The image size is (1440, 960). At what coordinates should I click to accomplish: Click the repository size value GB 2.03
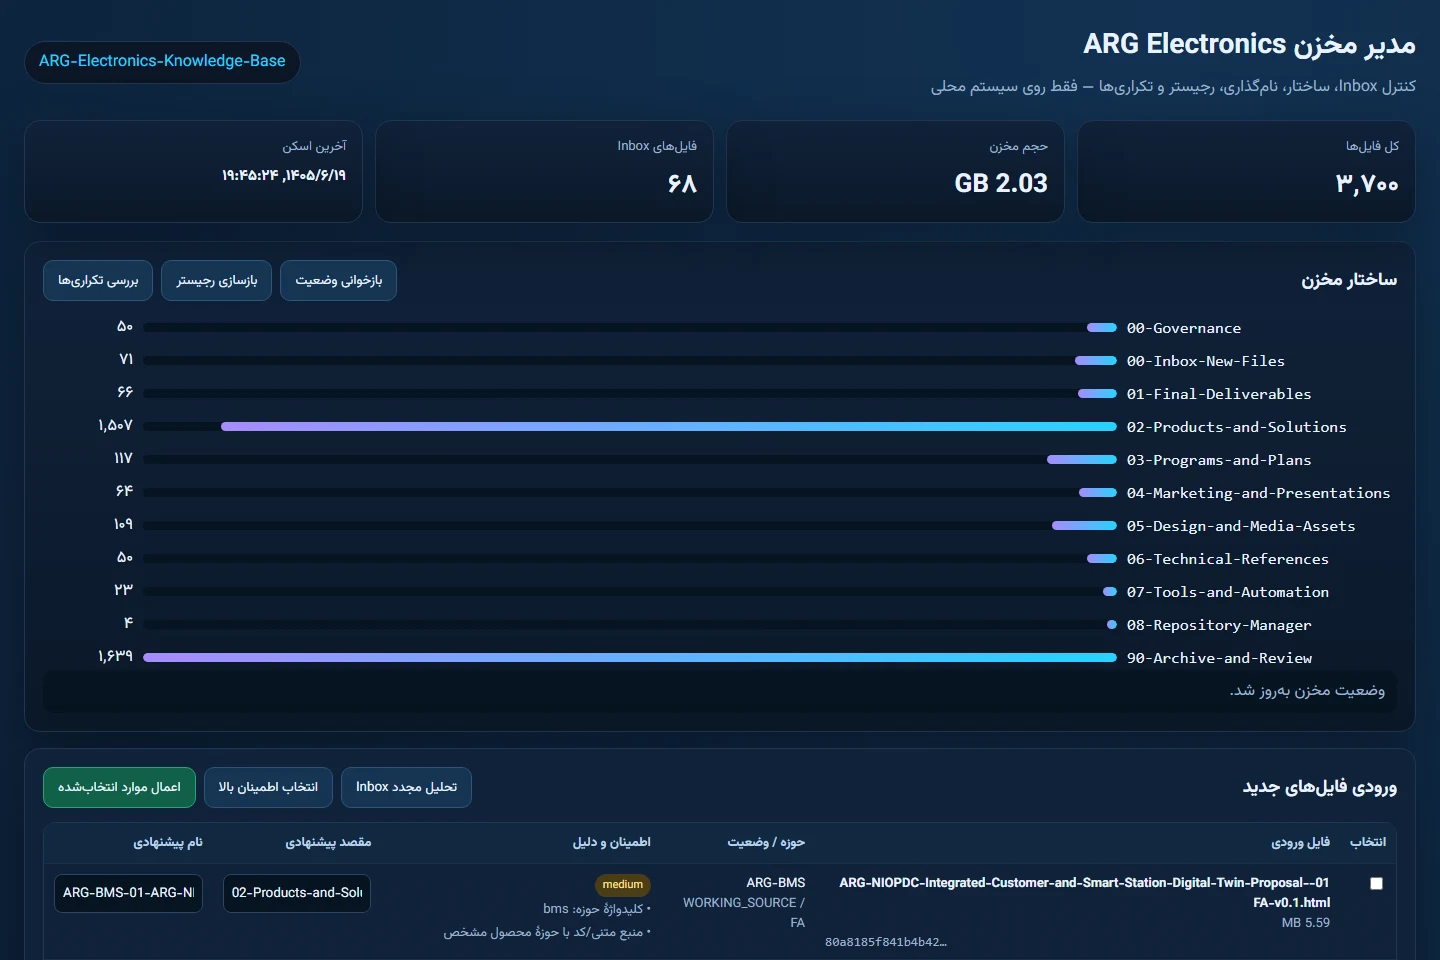click(x=1001, y=184)
